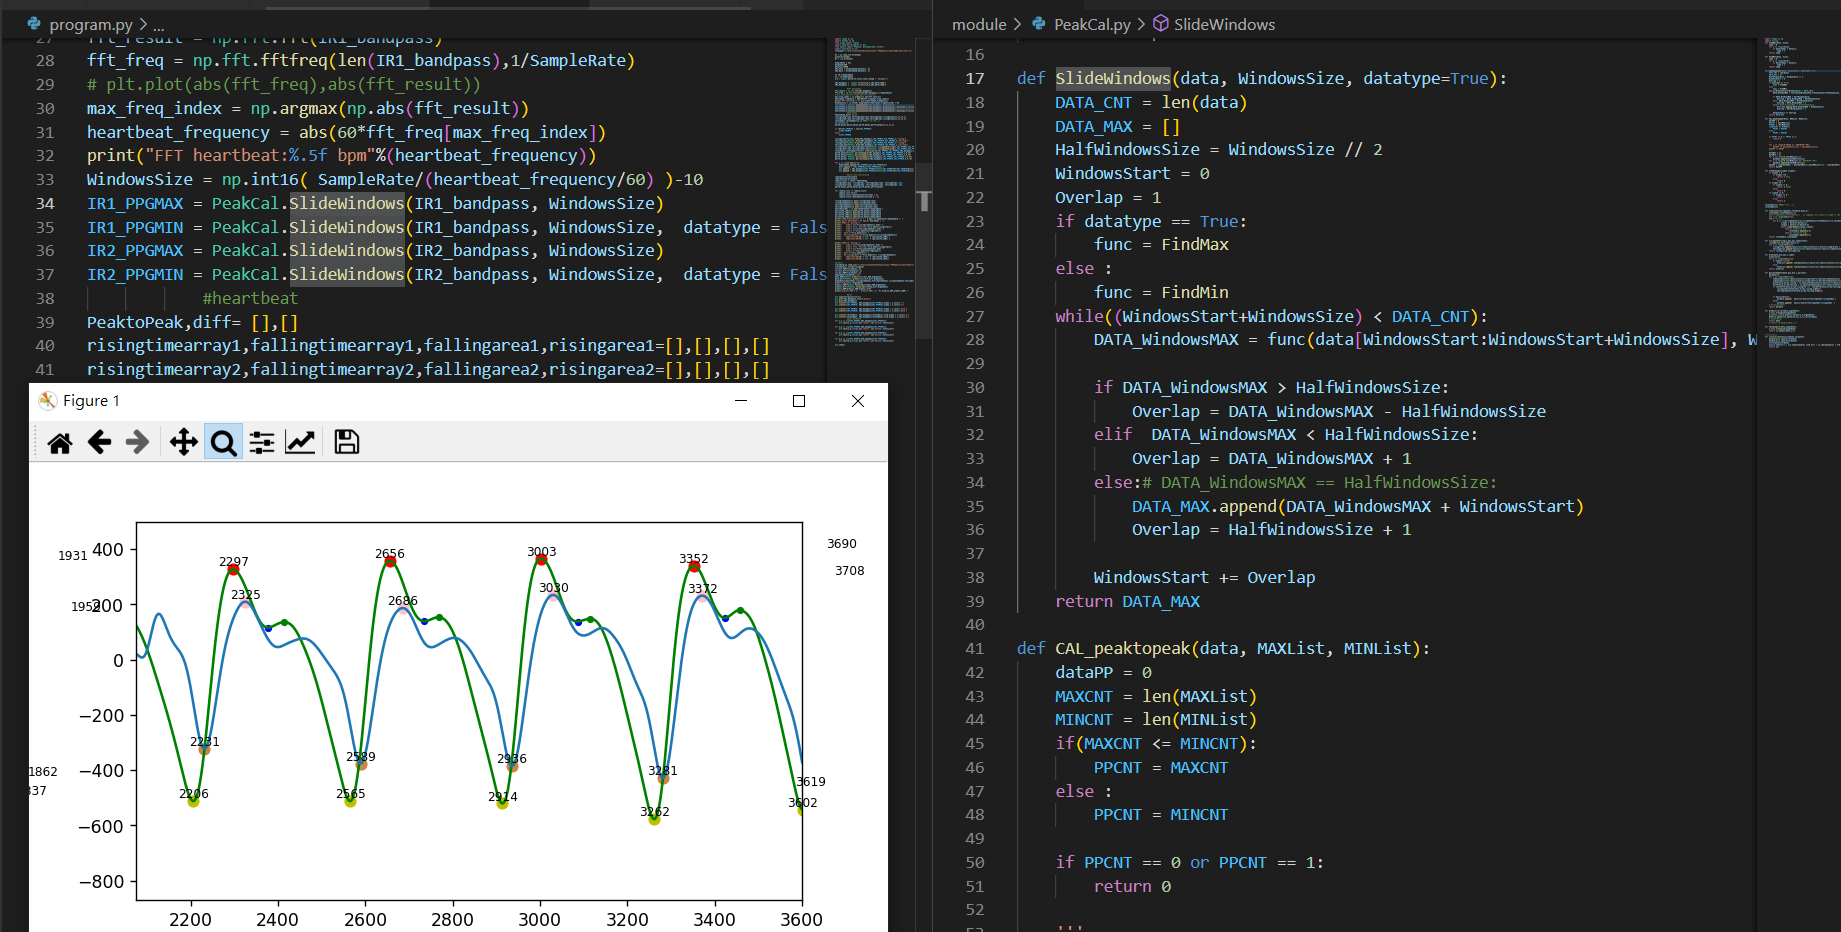Image resolution: width=1841 pixels, height=932 pixels.
Task: Open SlideWindows symbol in breadcrumb
Action: (x=1223, y=24)
